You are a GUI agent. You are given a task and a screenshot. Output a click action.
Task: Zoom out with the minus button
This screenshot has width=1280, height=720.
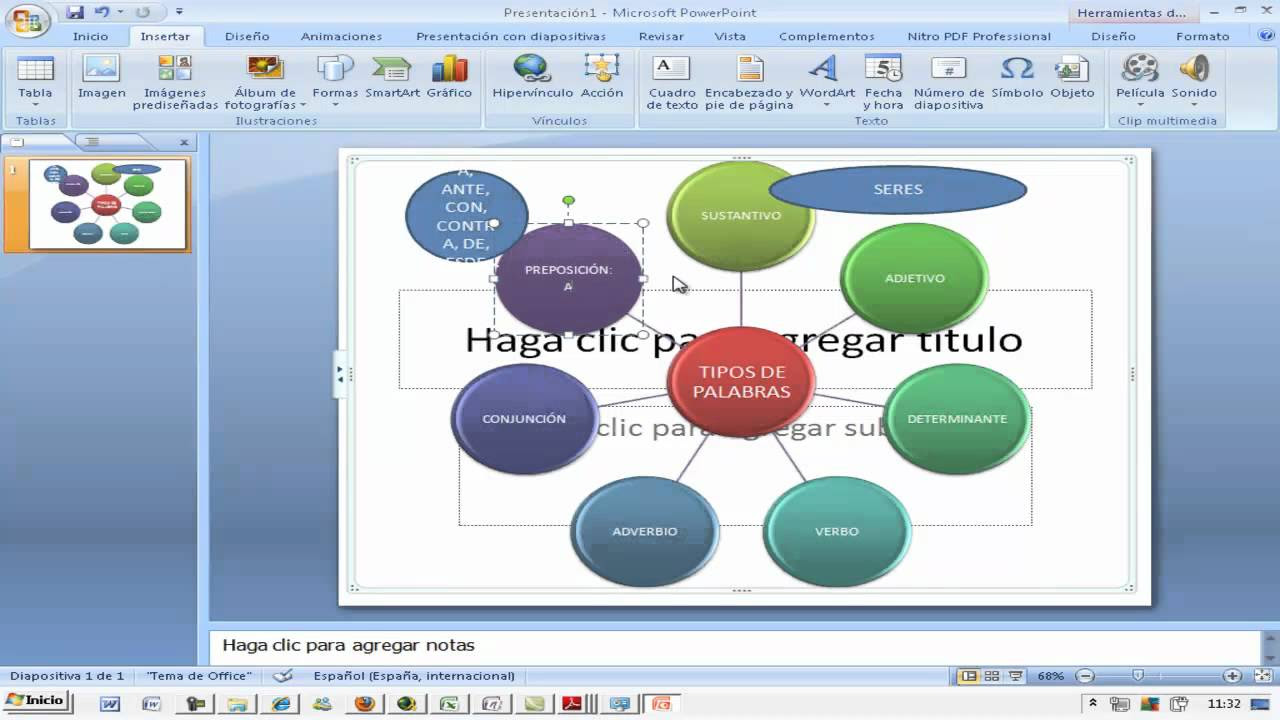tap(1084, 676)
